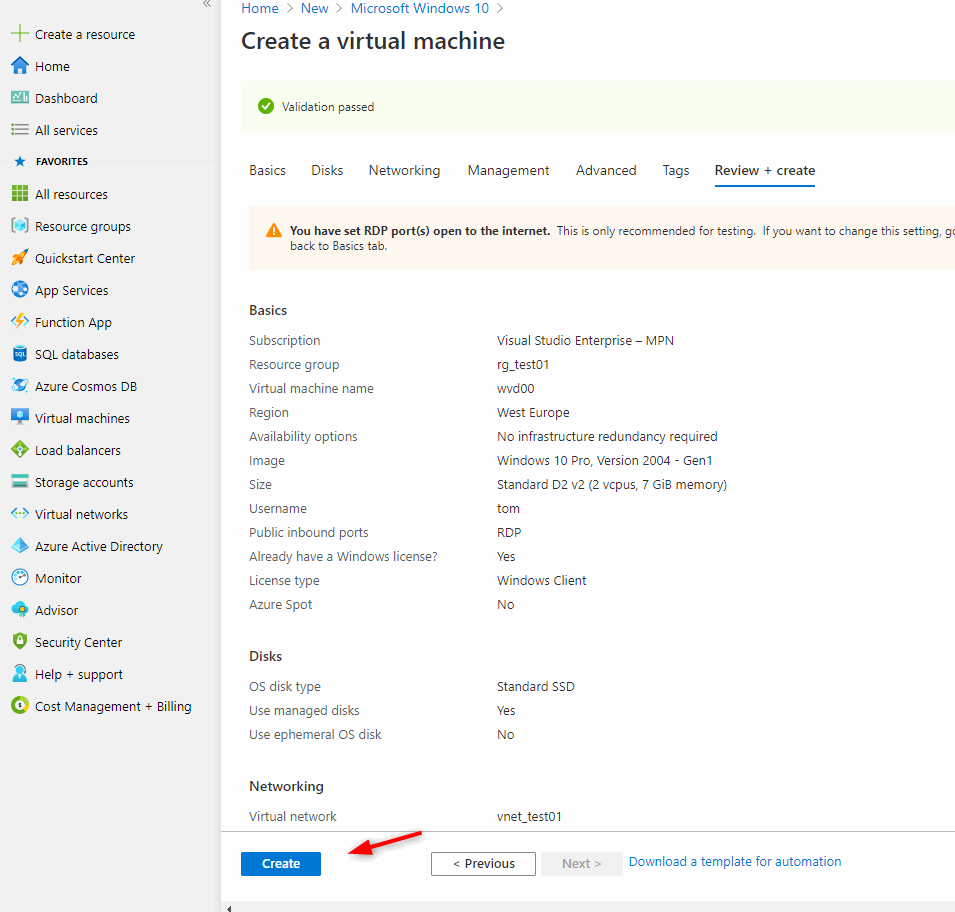The width and height of the screenshot is (955, 912).
Task: Click the Monitor gauge icon
Action: [x=19, y=578]
